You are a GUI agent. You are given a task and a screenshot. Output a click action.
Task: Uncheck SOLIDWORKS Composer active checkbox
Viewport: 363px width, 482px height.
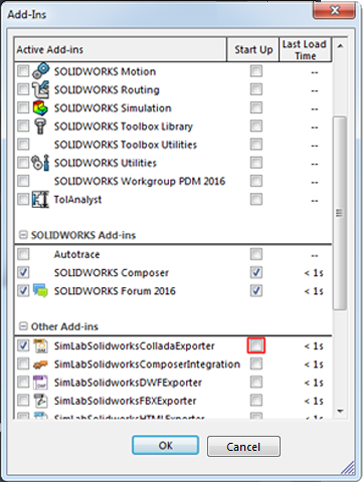point(23,272)
